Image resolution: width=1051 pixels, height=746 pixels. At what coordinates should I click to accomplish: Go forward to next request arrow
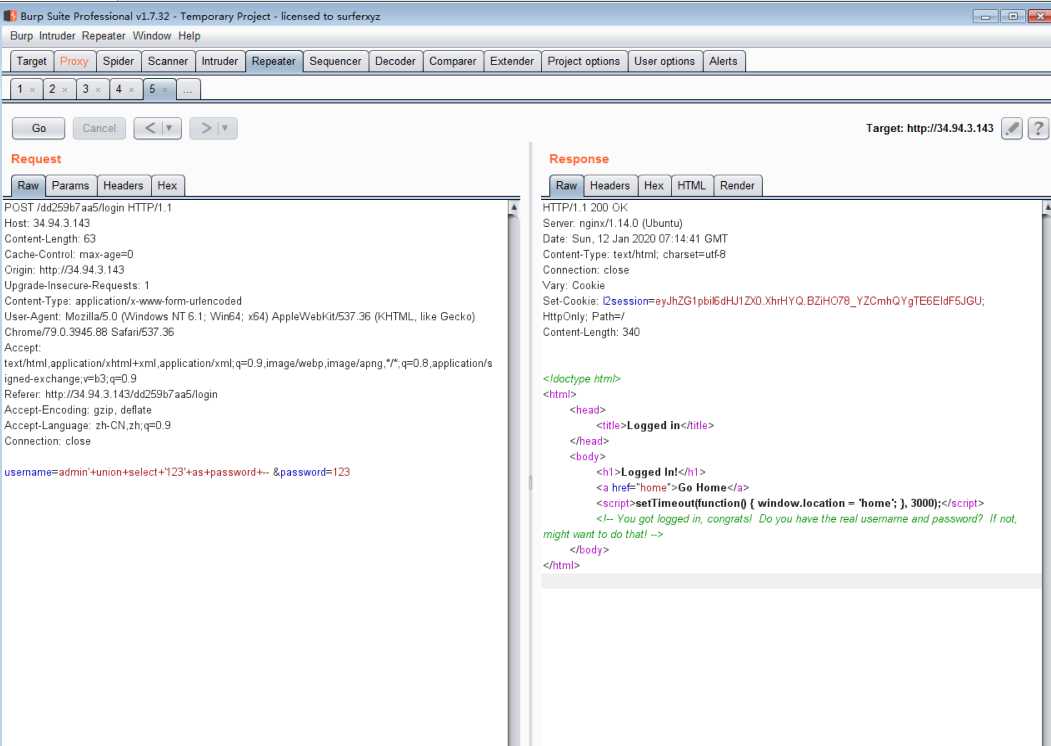[204, 128]
